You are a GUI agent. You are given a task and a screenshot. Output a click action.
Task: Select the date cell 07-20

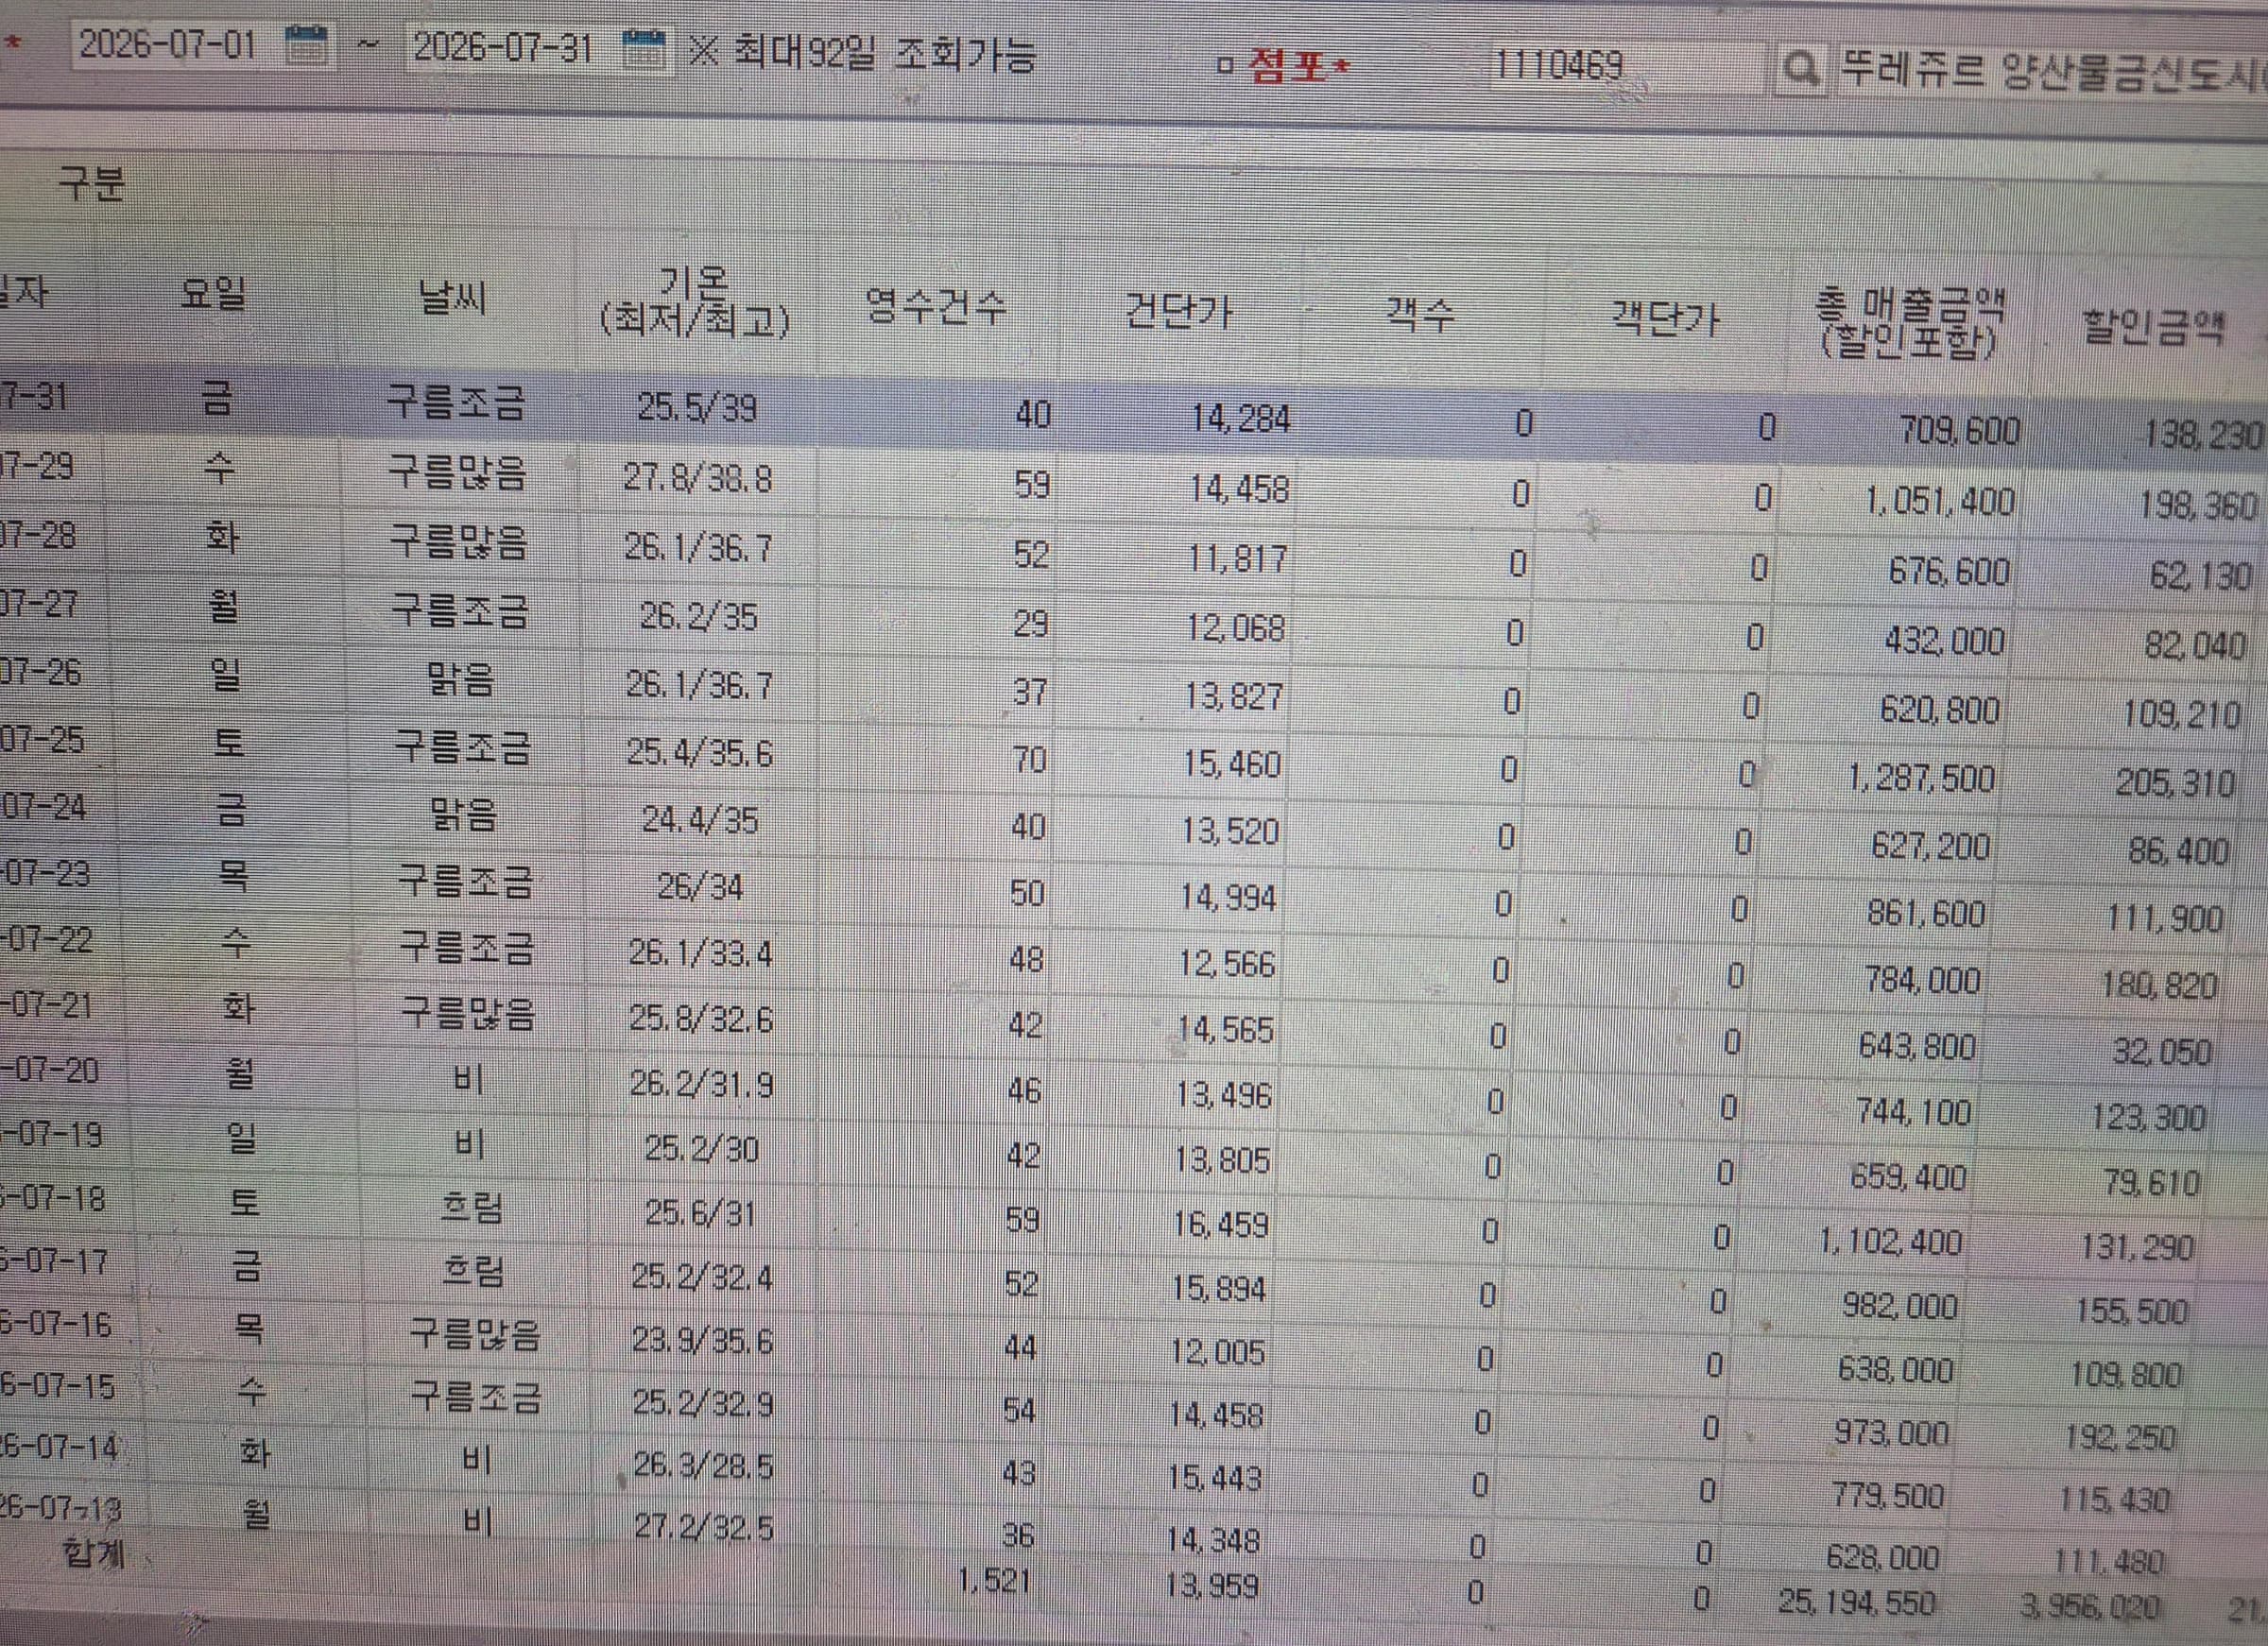point(50,1071)
